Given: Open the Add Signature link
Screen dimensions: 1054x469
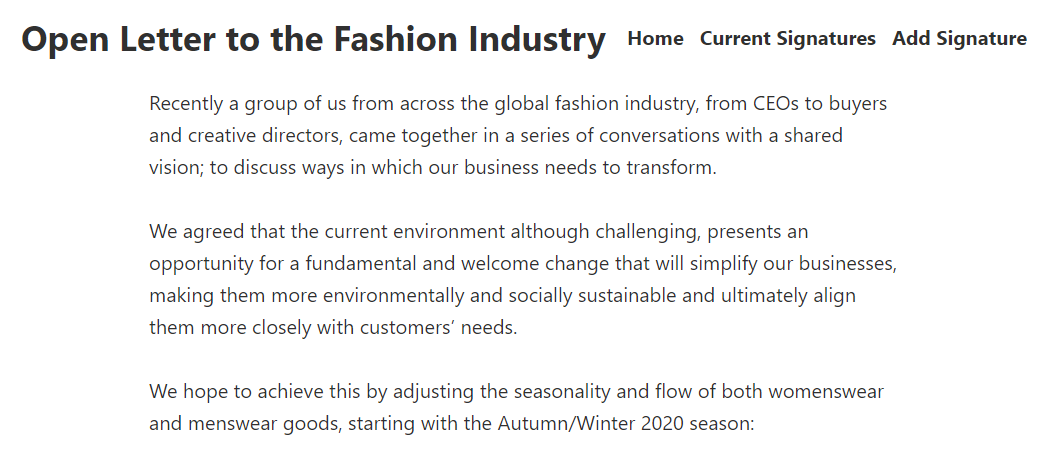Looking at the screenshot, I should coord(959,38).
